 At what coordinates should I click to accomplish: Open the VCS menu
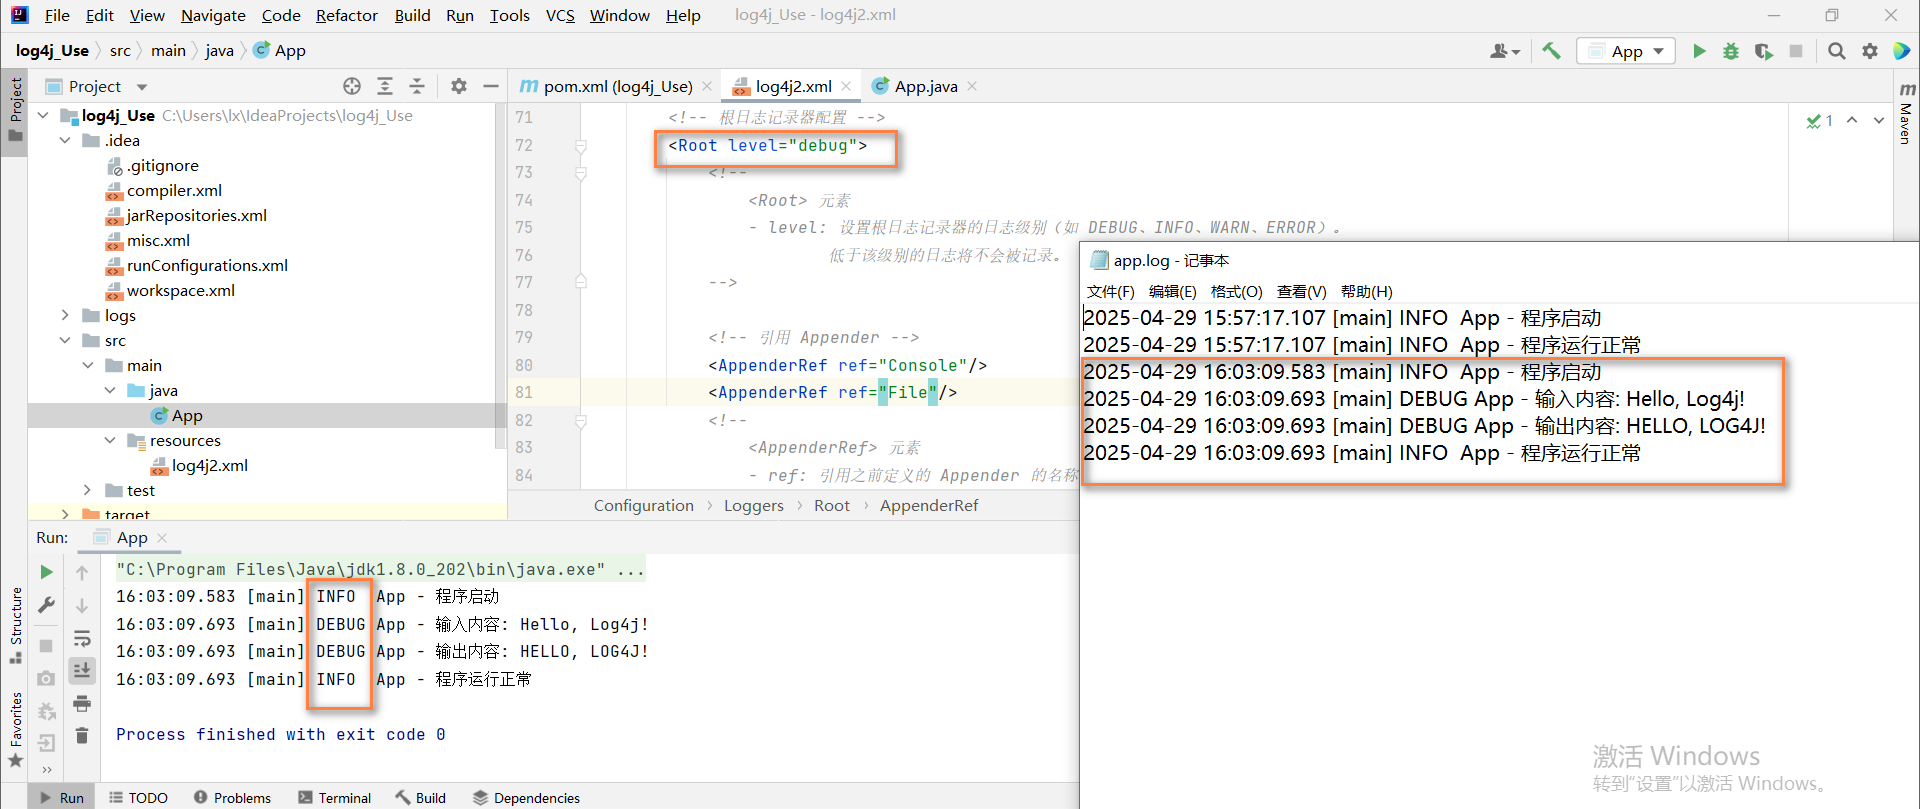pyautogui.click(x=560, y=15)
